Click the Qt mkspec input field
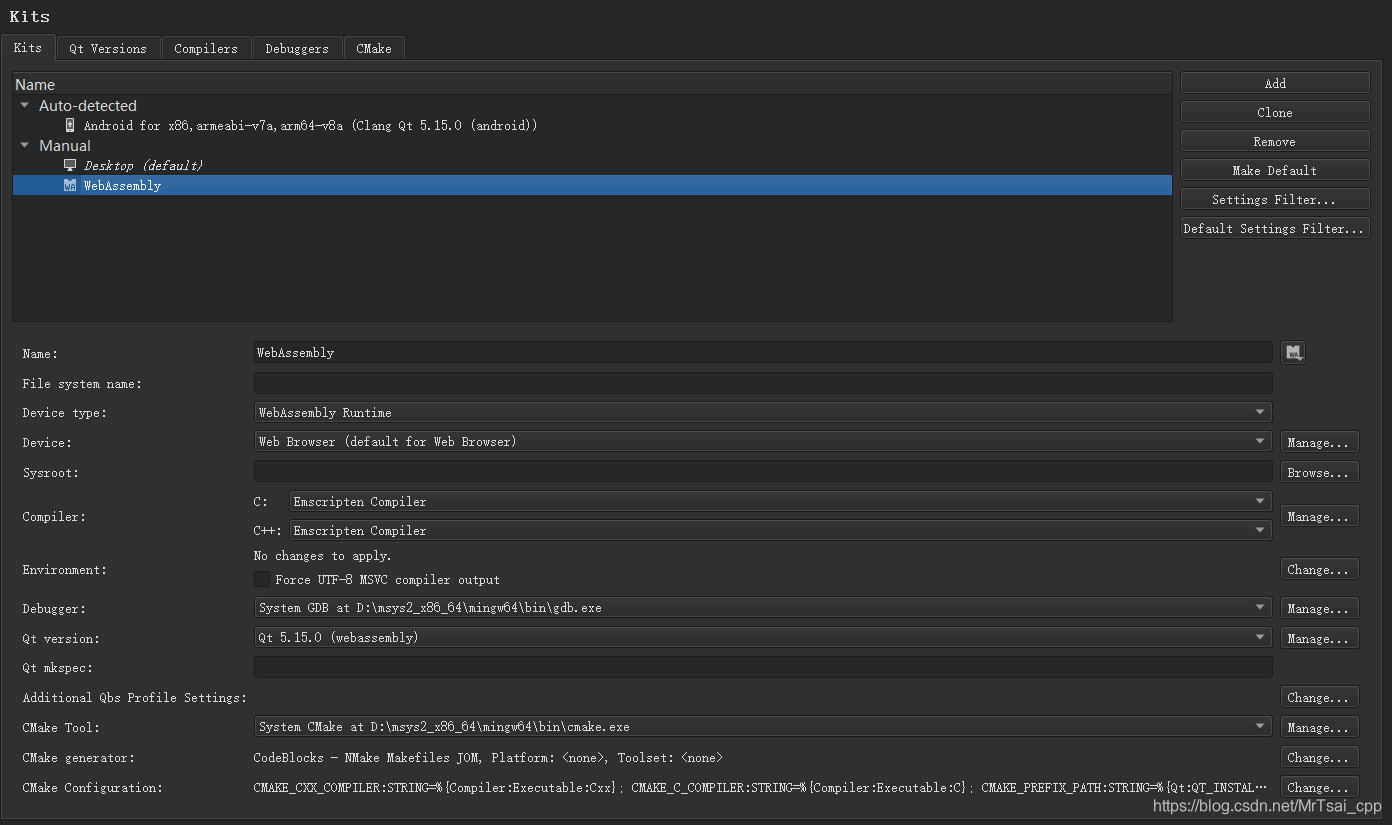Image resolution: width=1392 pixels, height=825 pixels. tap(763, 667)
